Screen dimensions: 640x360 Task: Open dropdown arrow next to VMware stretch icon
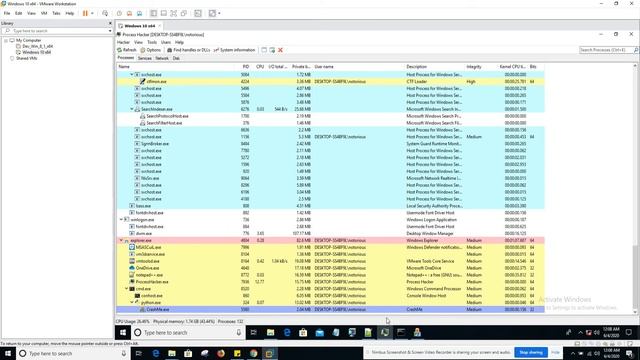(219, 13)
